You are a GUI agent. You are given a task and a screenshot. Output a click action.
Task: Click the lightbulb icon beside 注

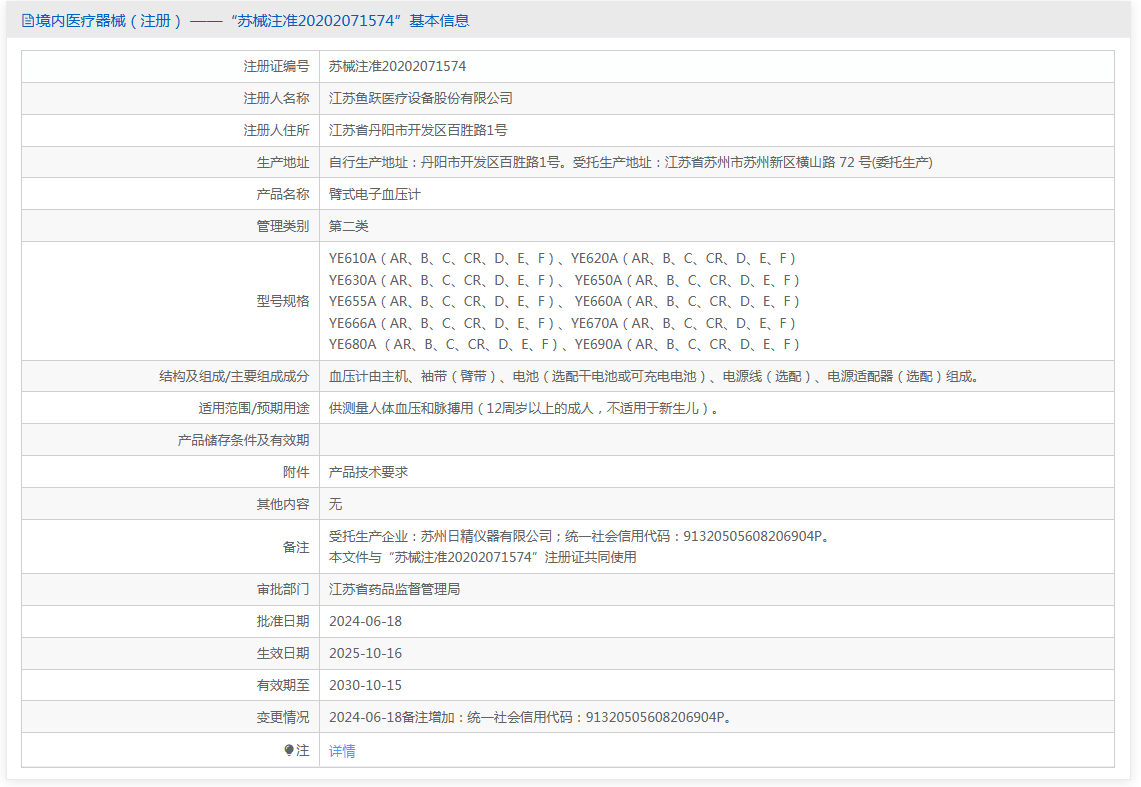[289, 750]
